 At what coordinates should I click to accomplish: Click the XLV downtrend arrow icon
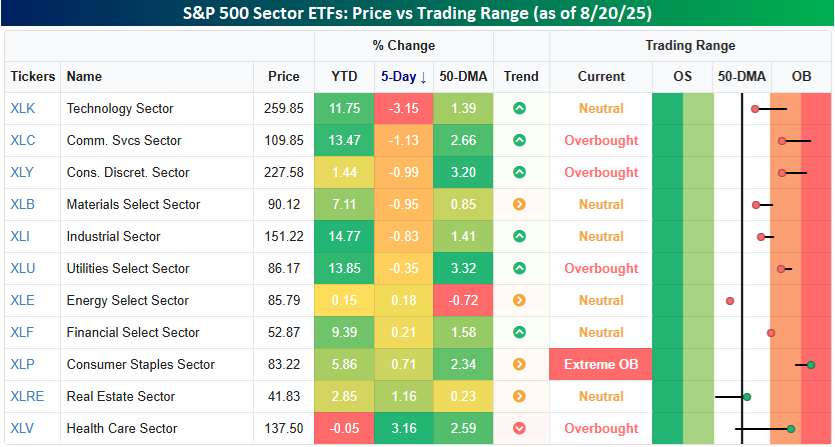(x=519, y=428)
